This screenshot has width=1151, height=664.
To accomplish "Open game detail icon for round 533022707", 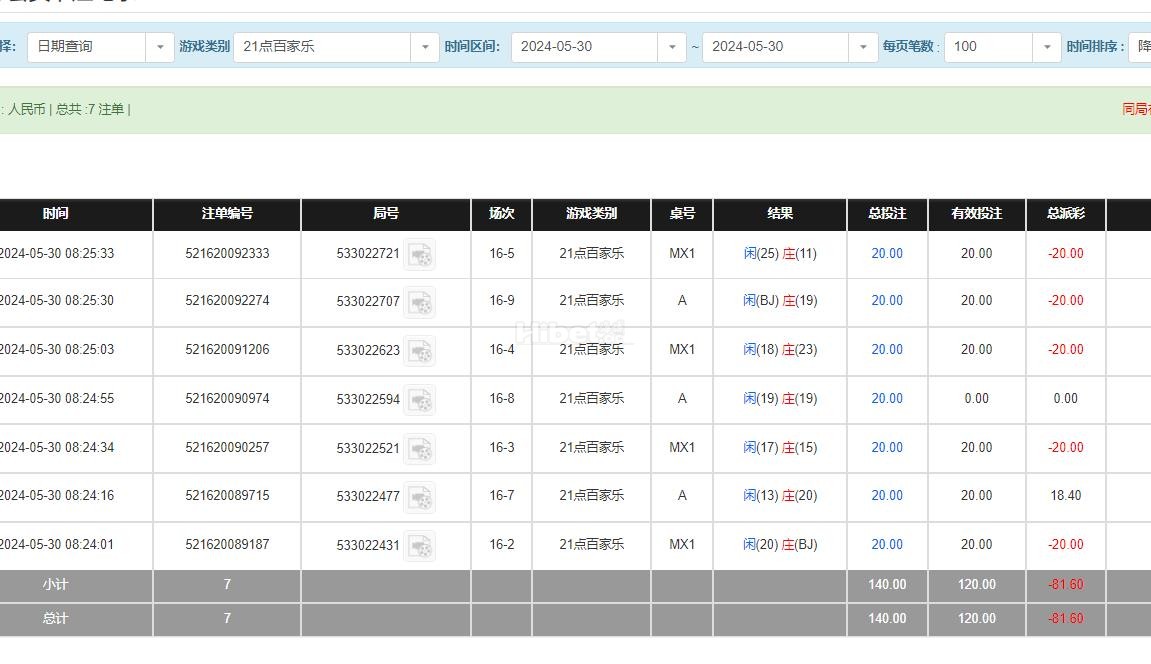I will [421, 302].
